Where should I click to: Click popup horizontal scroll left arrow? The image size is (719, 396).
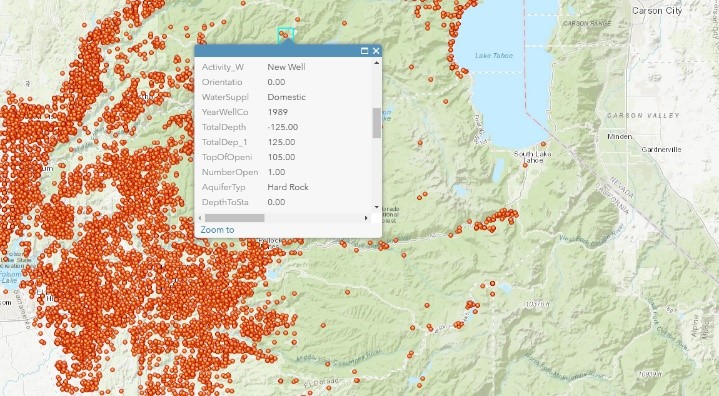[x=199, y=218]
